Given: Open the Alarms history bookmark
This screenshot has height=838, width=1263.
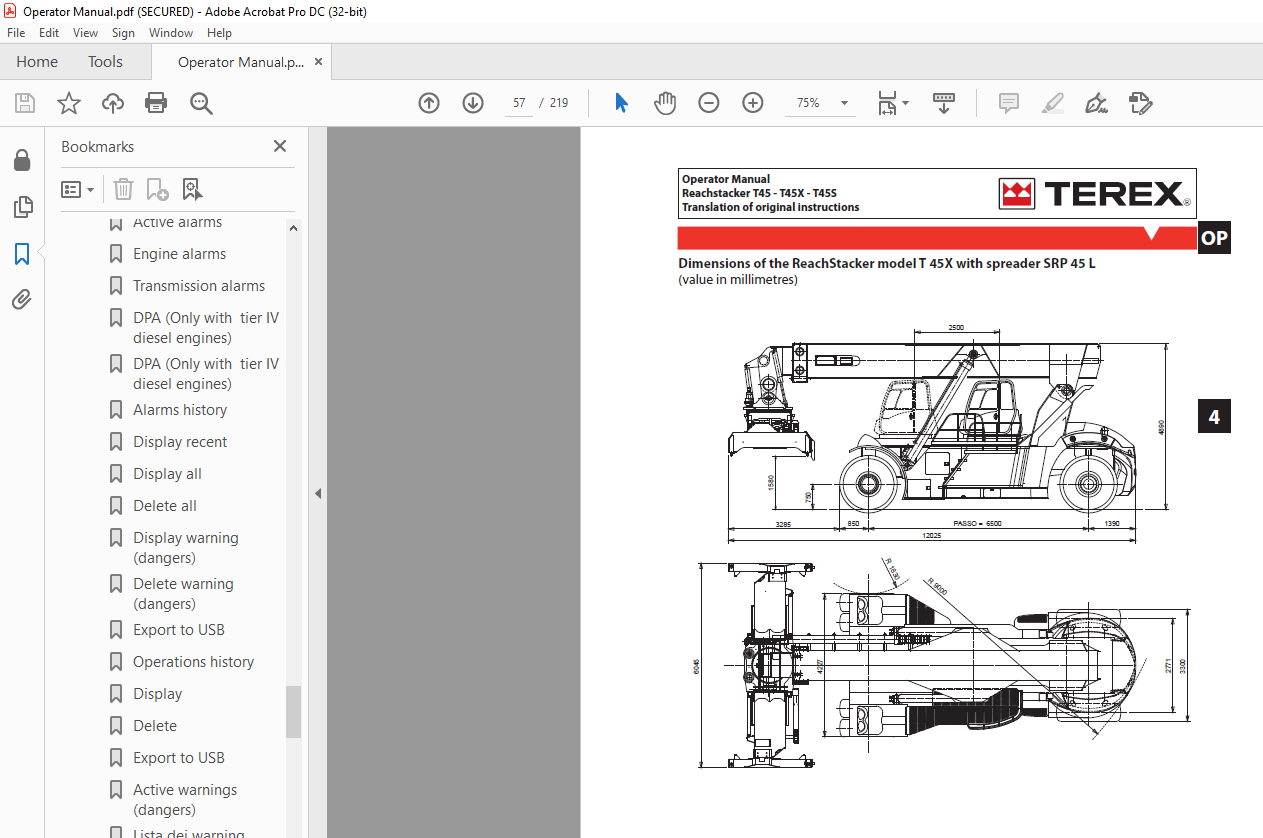Looking at the screenshot, I should [x=180, y=410].
